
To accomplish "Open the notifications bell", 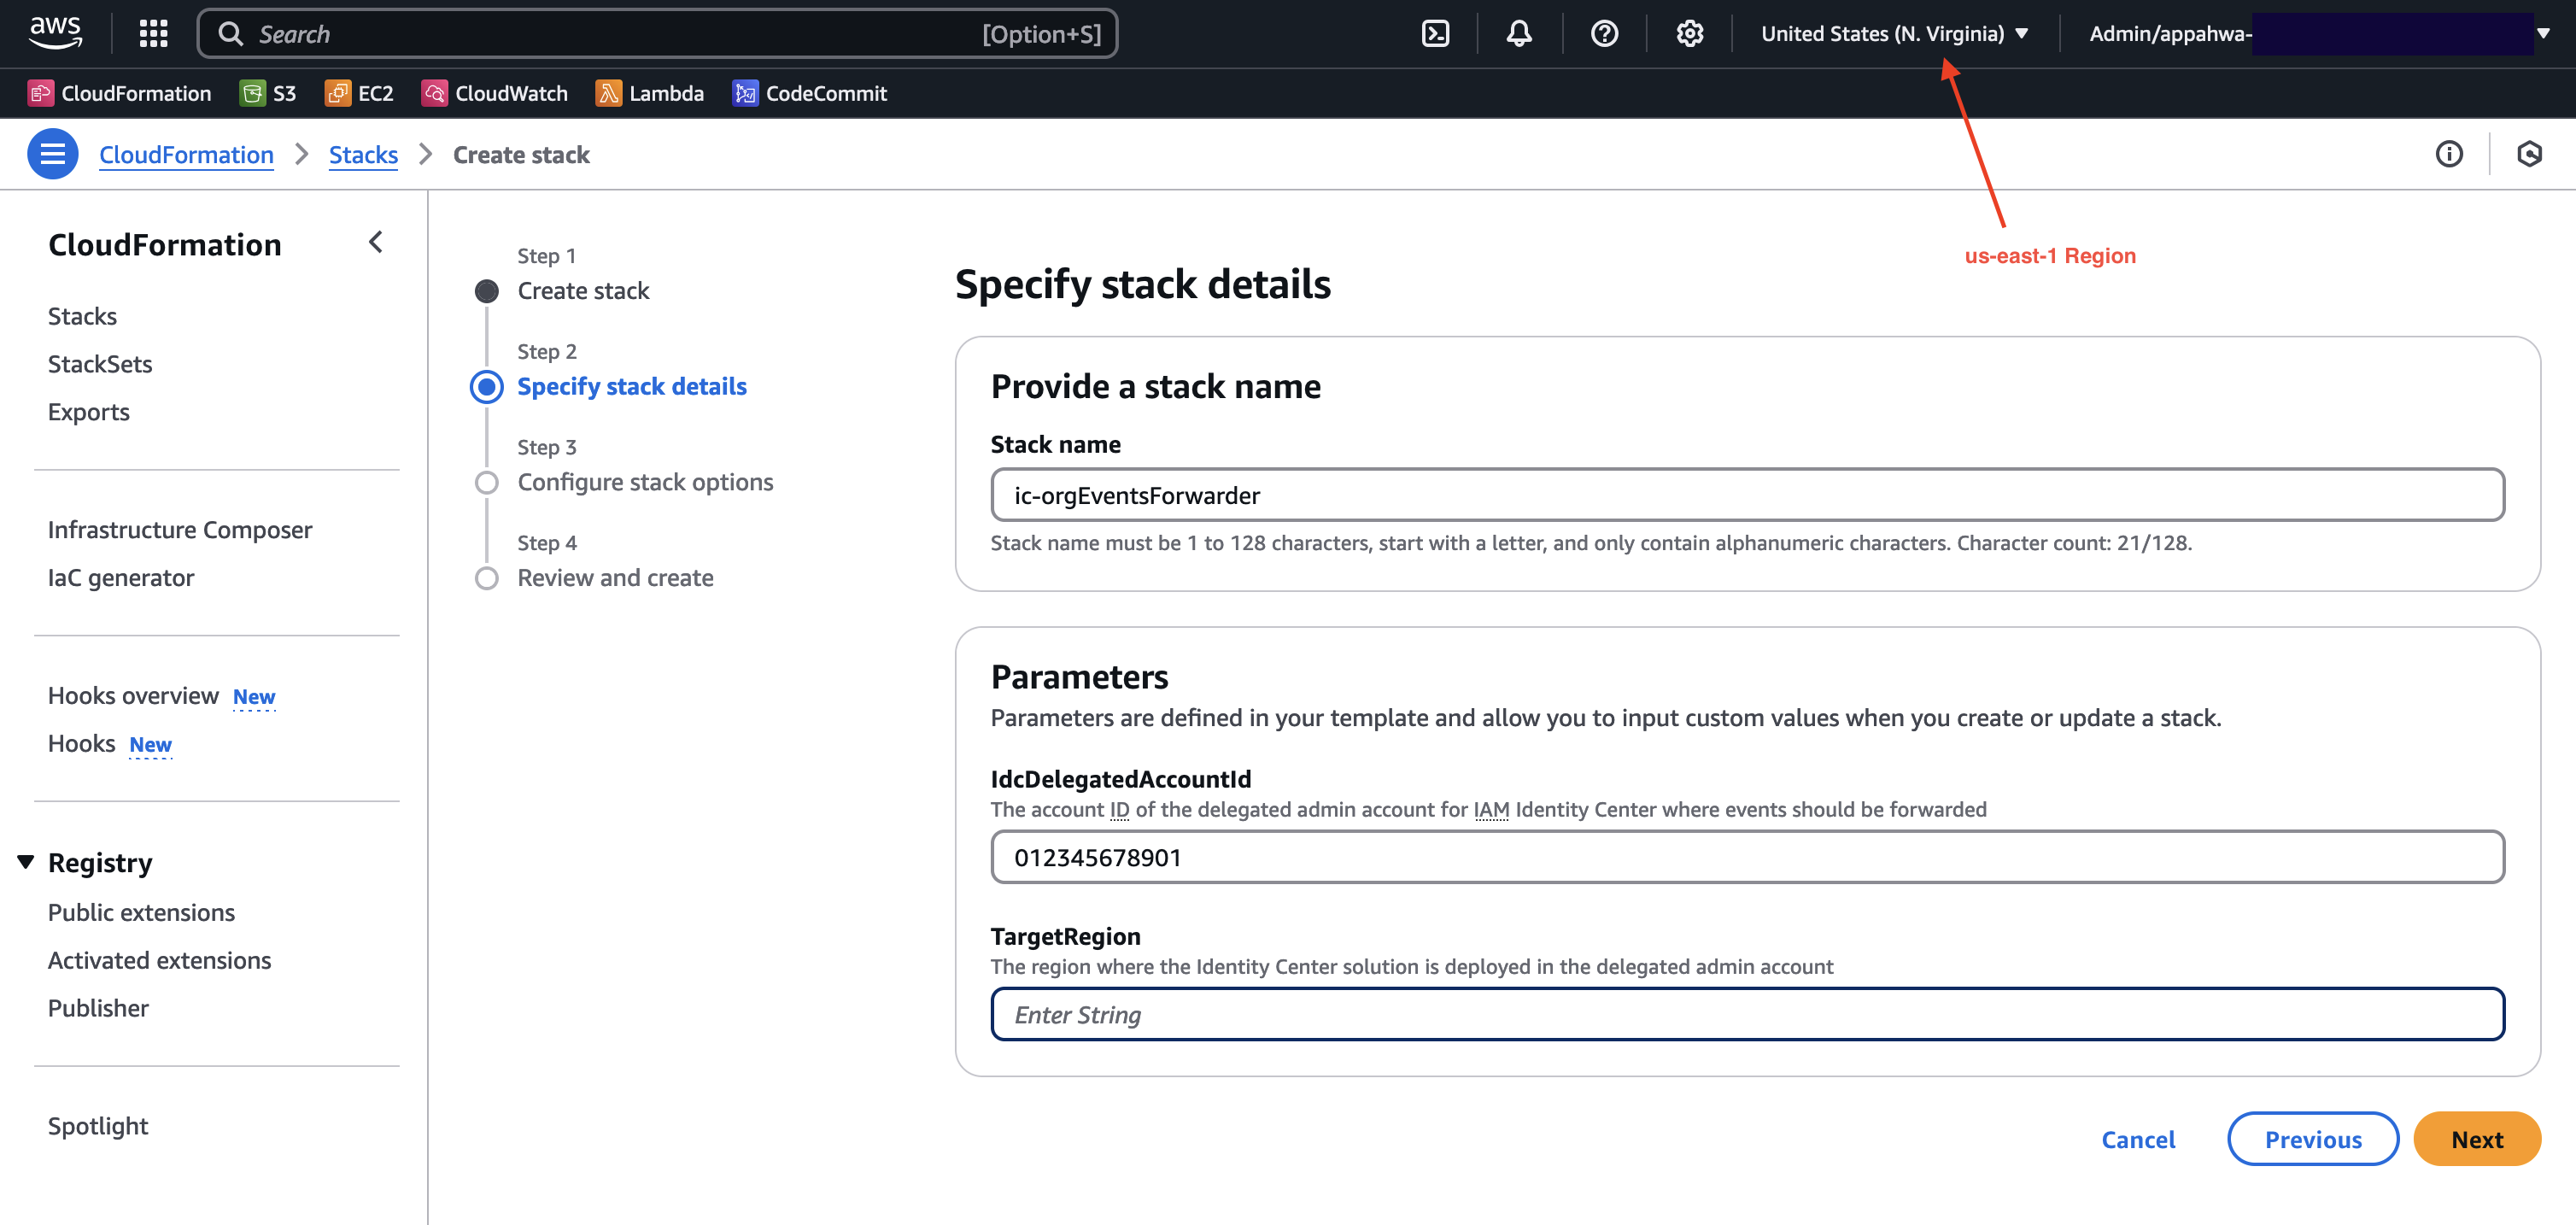I will 1518,33.
